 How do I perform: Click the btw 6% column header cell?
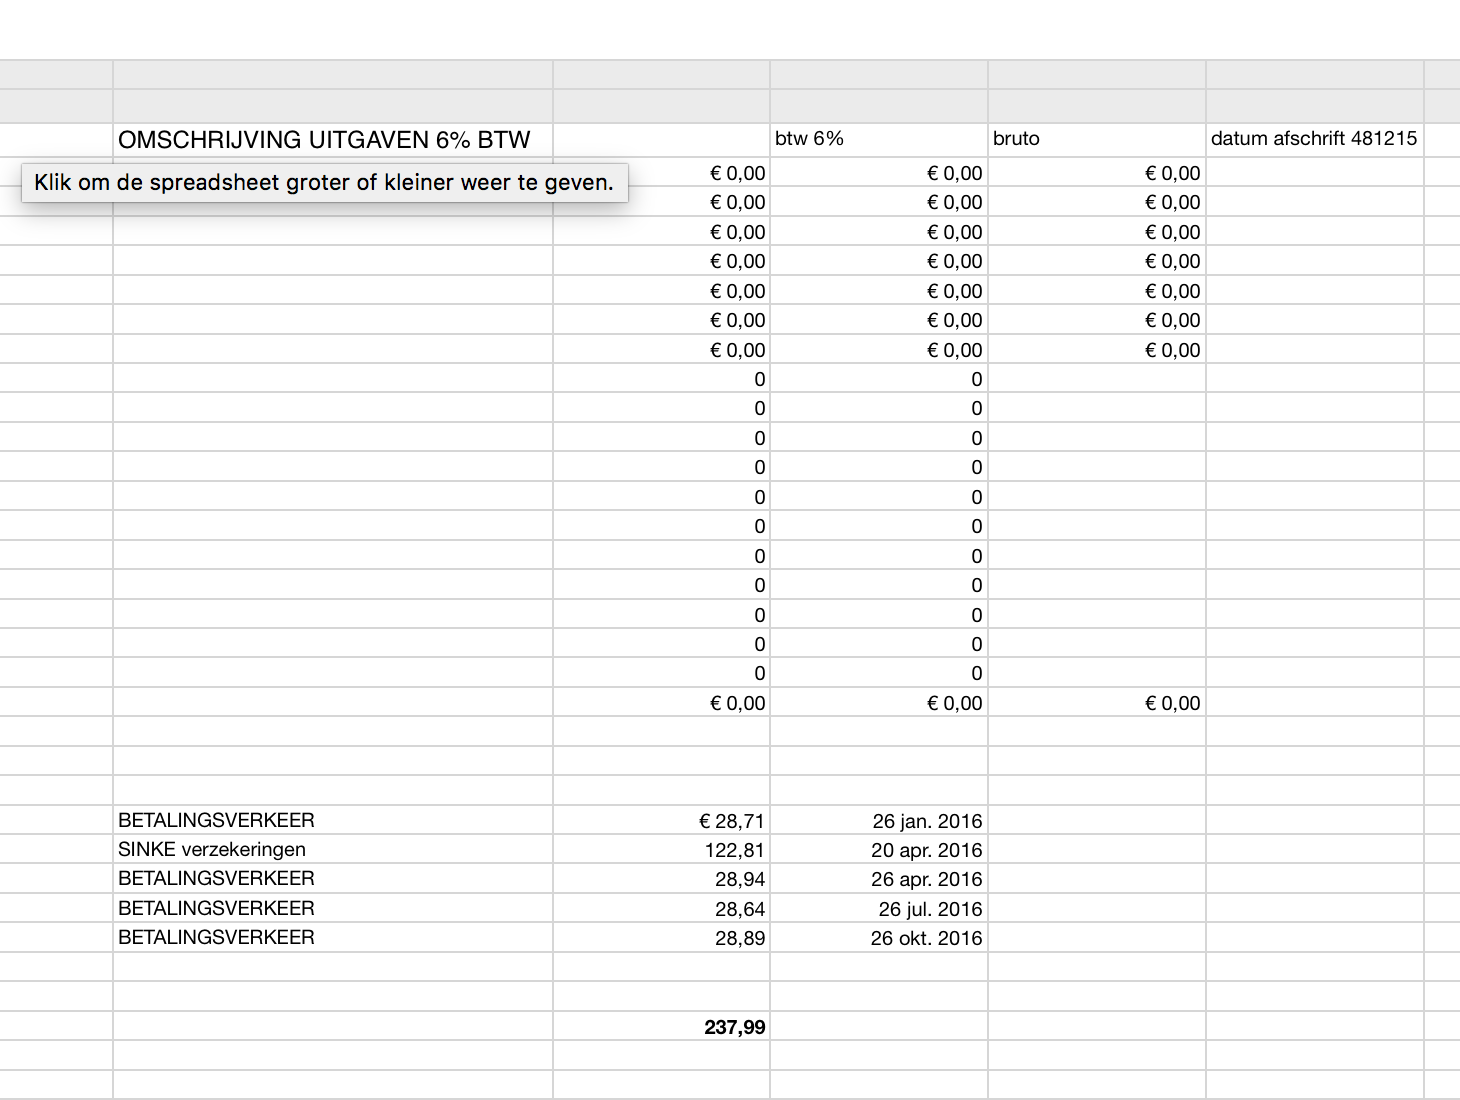(879, 140)
